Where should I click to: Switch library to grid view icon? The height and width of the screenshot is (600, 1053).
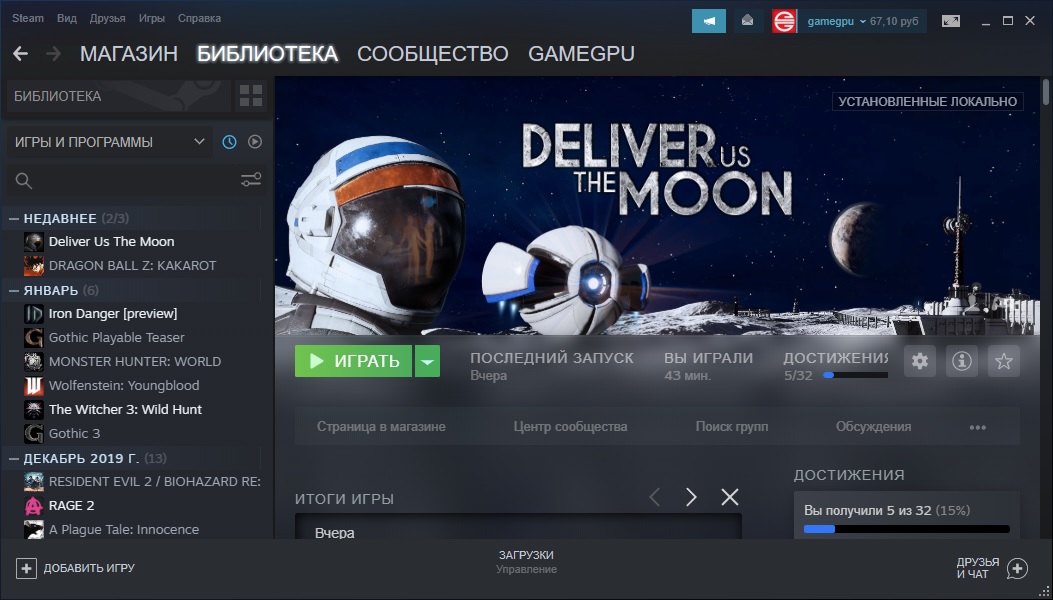[x=251, y=96]
